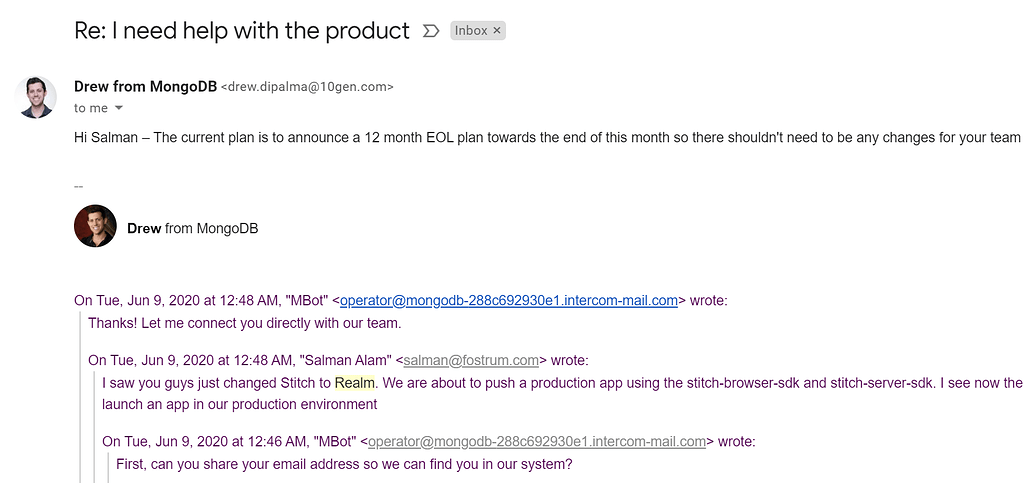Click the "--" signature separator
Viewport: 1023px width, 483px height.
[x=79, y=185]
